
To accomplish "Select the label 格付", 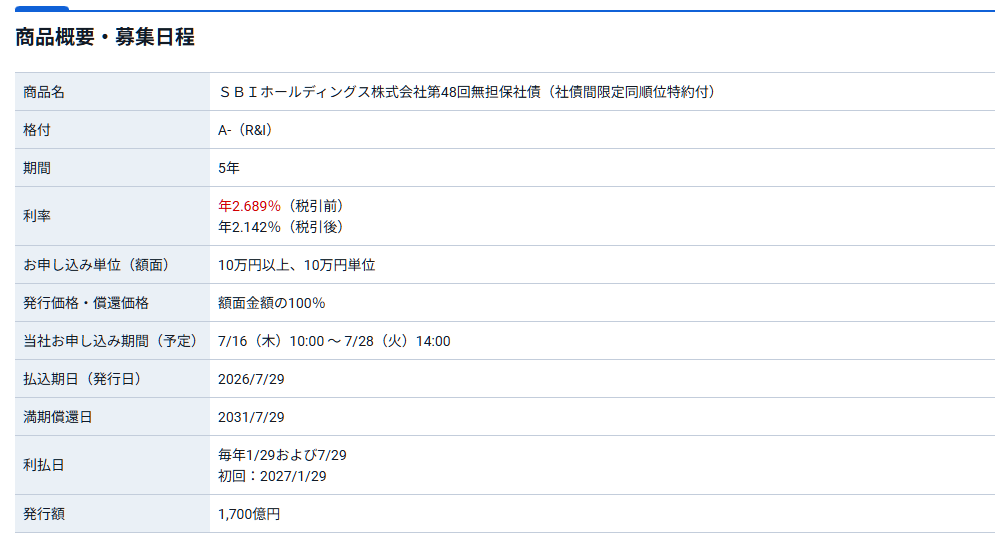I will (37, 130).
